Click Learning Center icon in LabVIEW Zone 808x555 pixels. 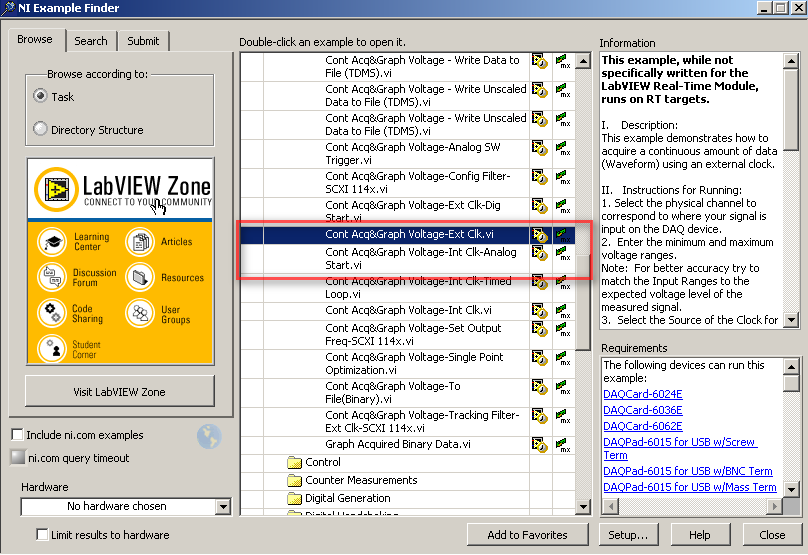pos(52,242)
